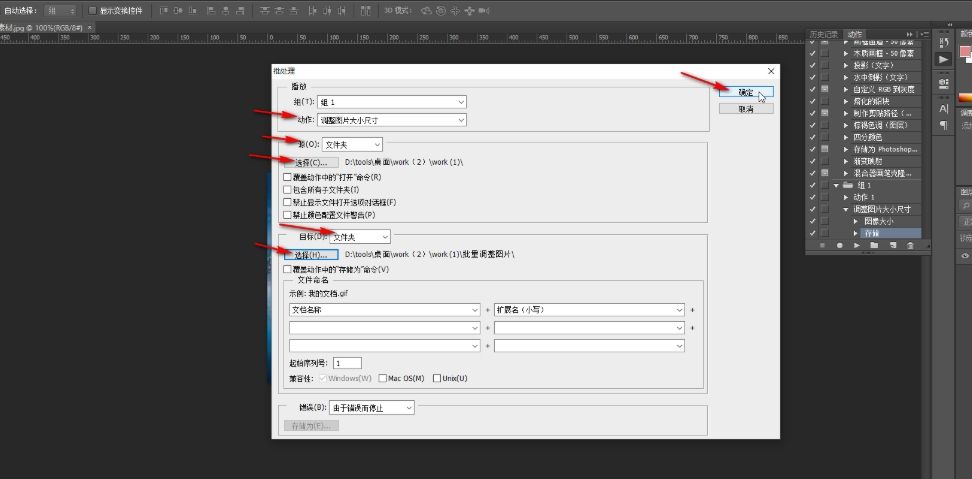Open 自动选择 dropdown in options bar

(x=60, y=11)
